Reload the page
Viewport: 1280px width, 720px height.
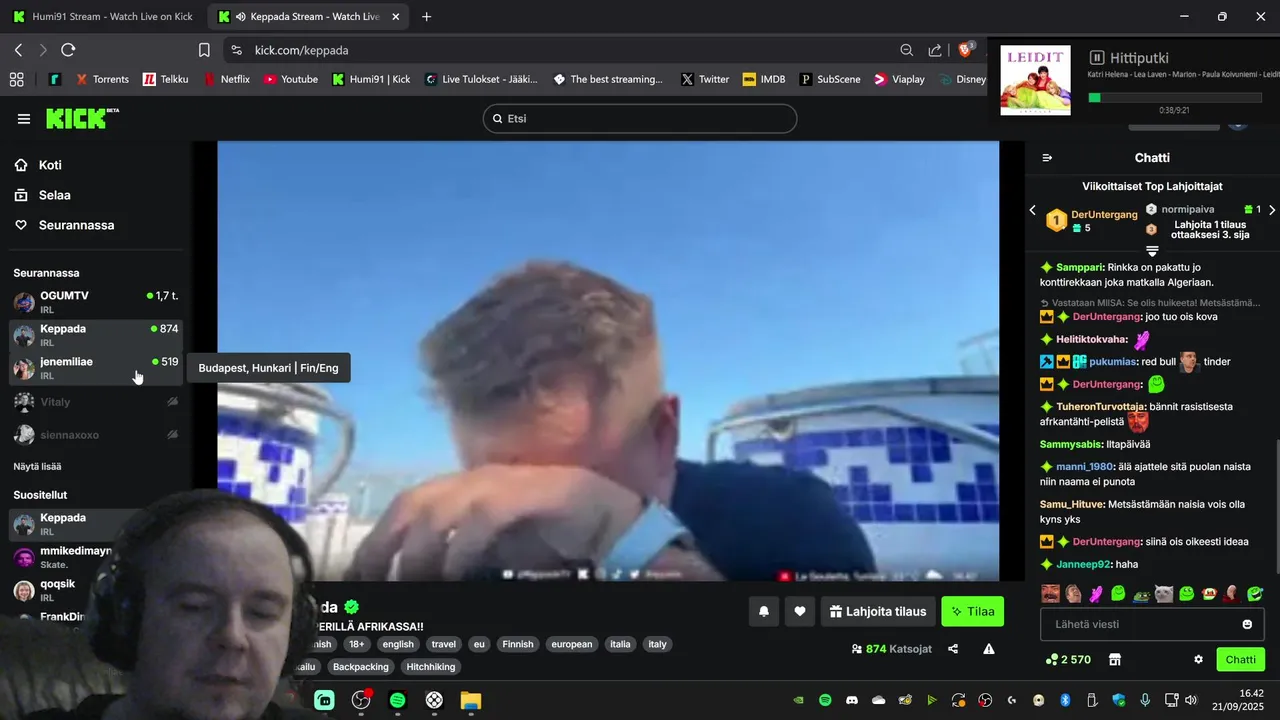point(68,50)
